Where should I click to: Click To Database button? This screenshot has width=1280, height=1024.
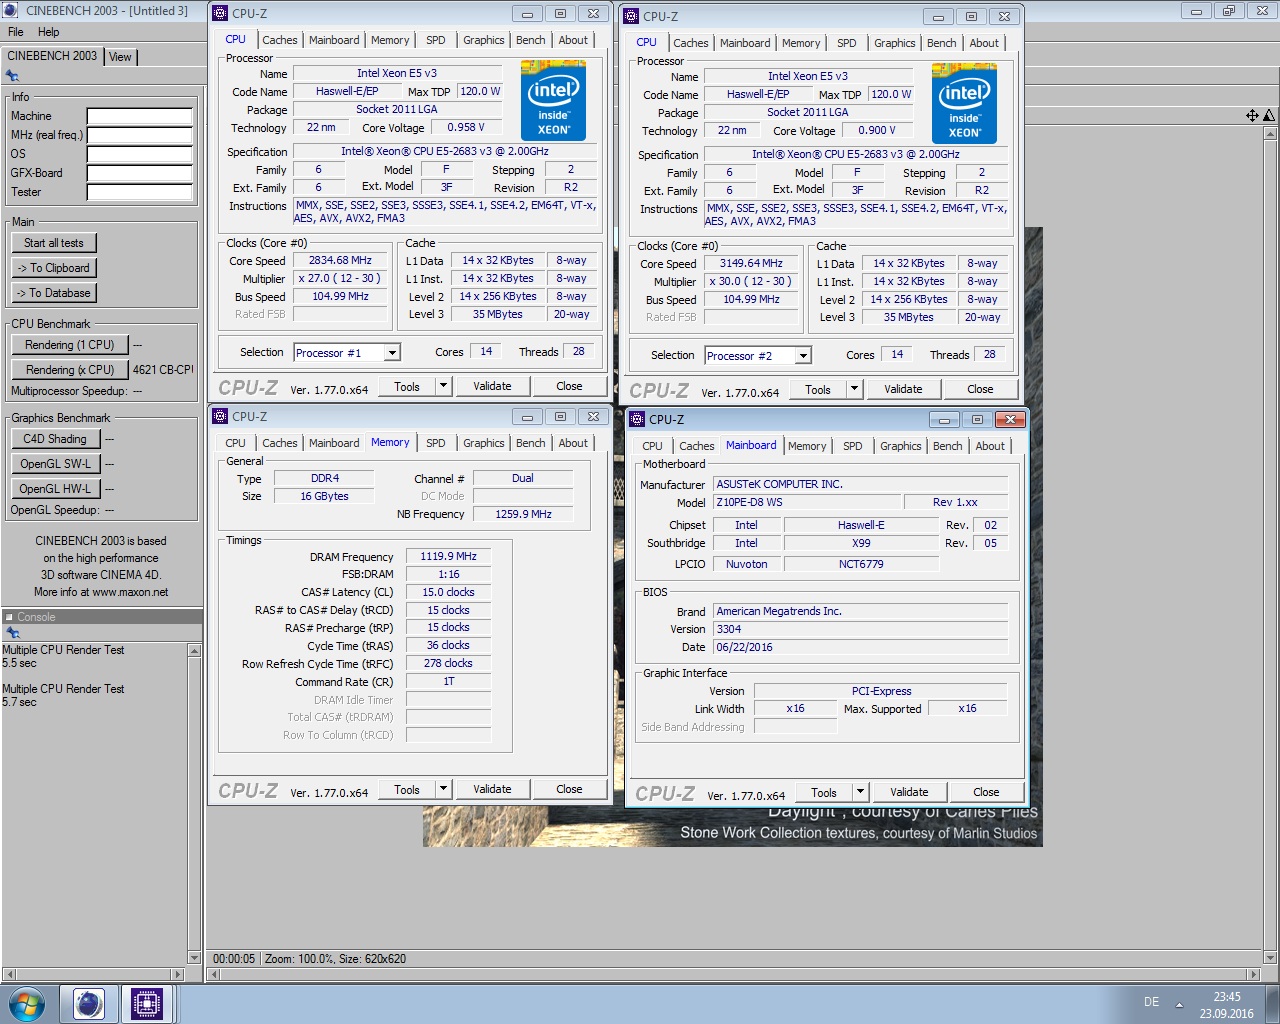point(54,293)
